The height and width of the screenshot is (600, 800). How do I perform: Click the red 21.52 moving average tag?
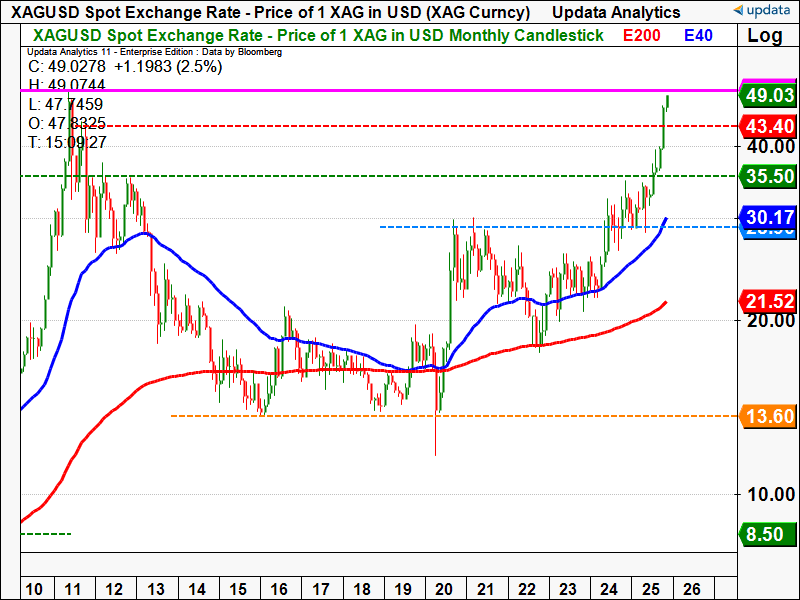tap(767, 301)
